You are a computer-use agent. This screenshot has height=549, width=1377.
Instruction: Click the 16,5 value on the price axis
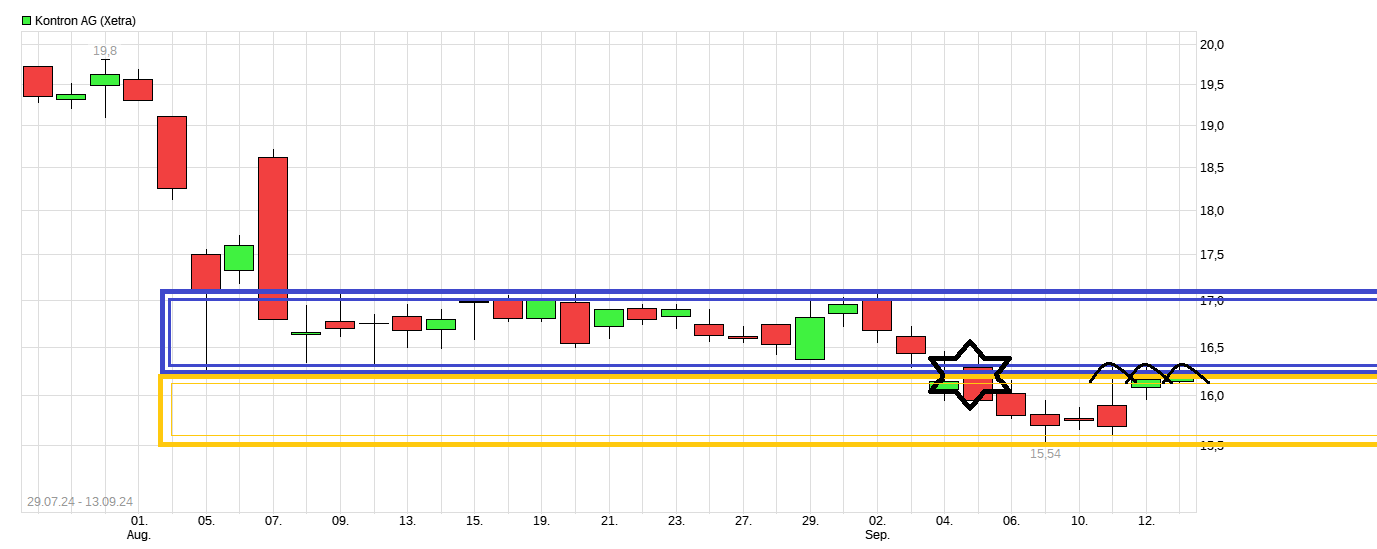tap(1213, 348)
